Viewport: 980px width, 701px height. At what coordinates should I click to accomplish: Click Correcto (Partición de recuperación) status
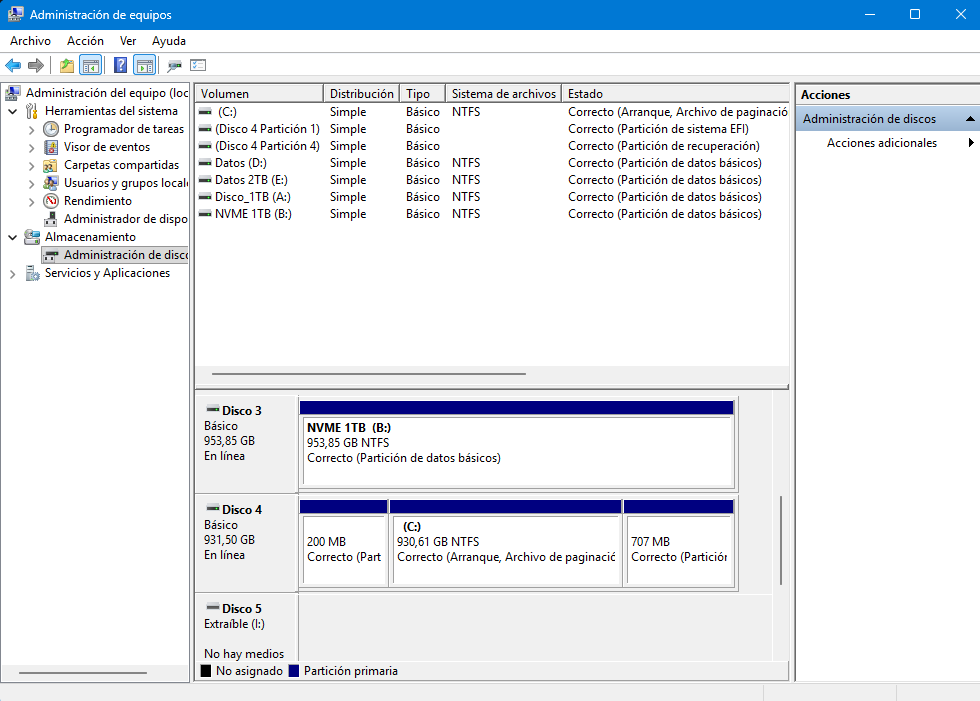(x=664, y=146)
